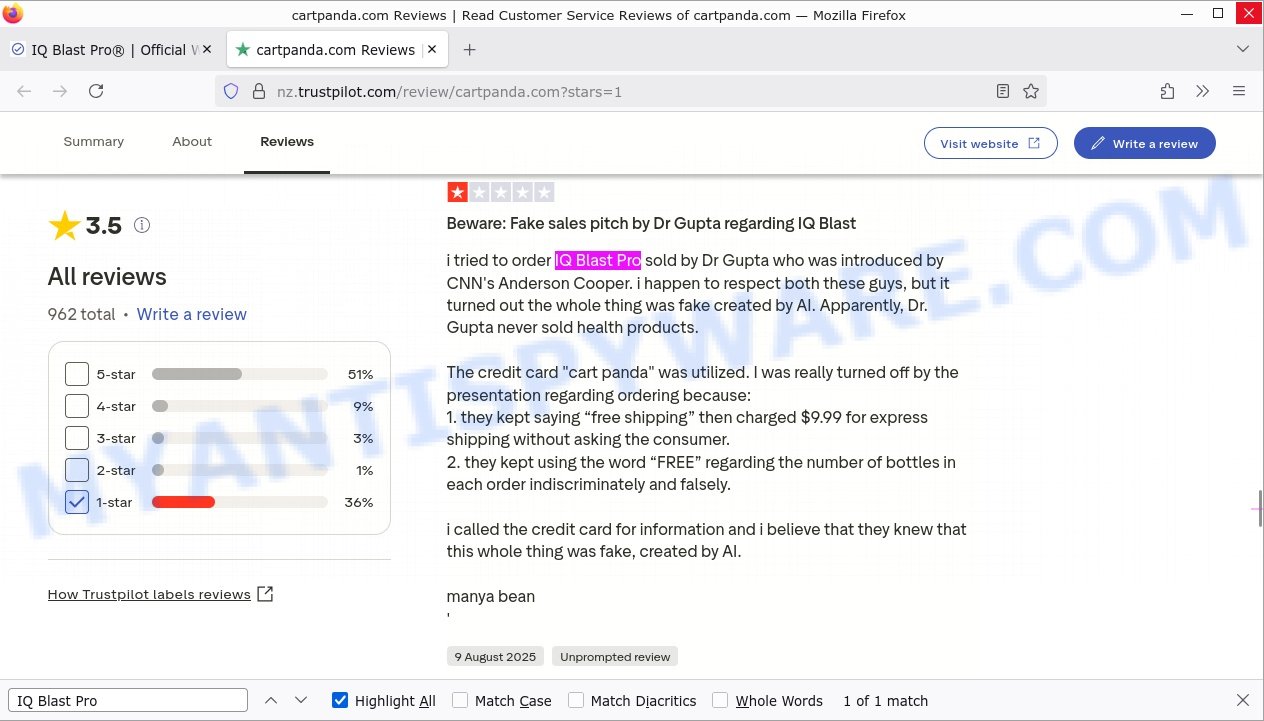
Task: Click the 1 of 1 match status text
Action: coord(886,701)
